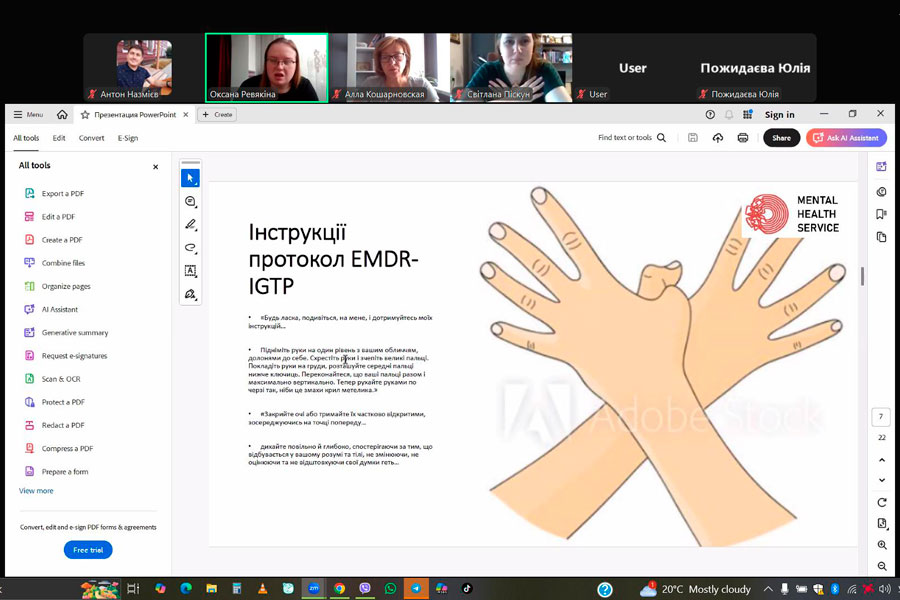Click the View more link
The image size is (900, 600).
click(x=36, y=491)
